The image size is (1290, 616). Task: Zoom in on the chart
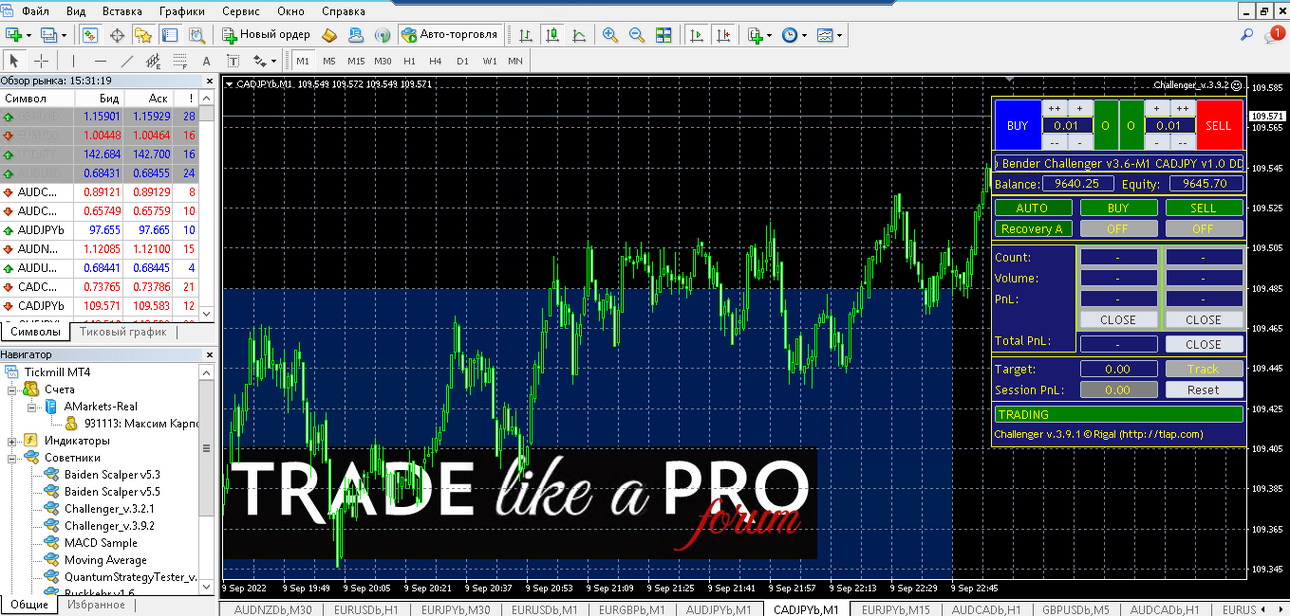(x=610, y=34)
